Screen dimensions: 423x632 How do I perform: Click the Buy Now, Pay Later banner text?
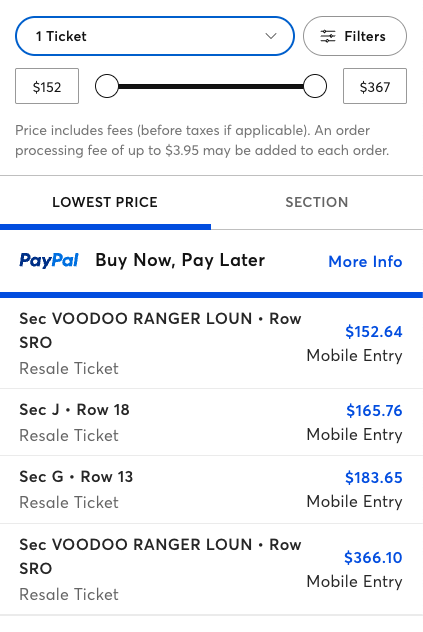point(180,260)
